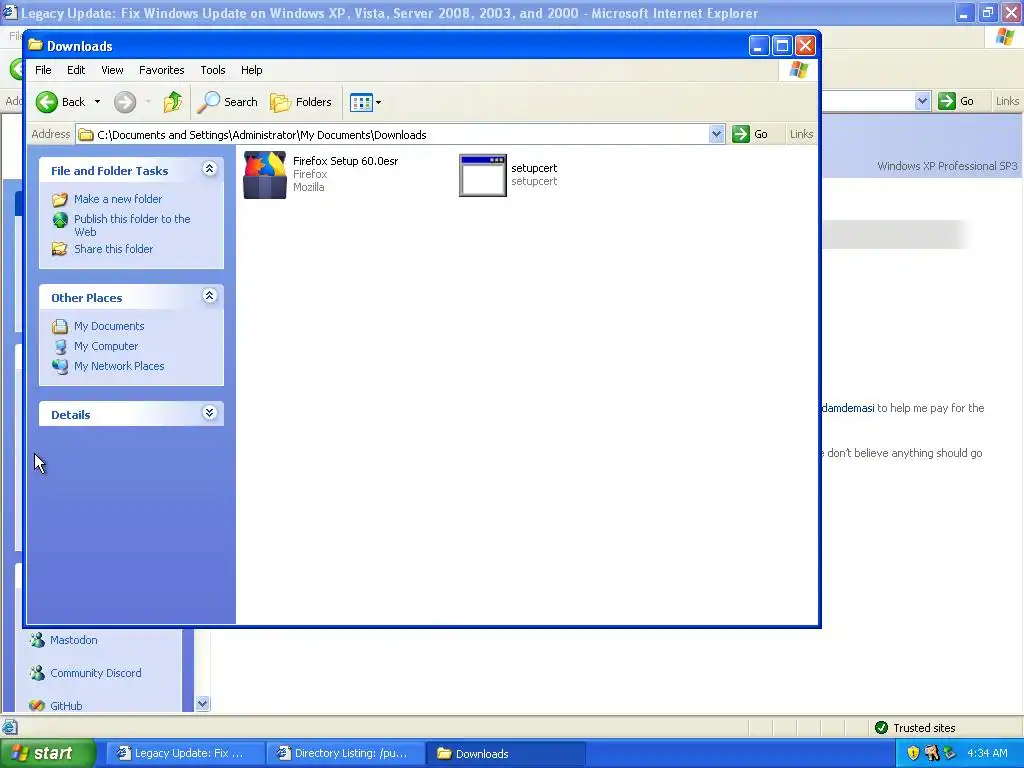
Task: Open the Favorites menu
Action: [x=161, y=70]
